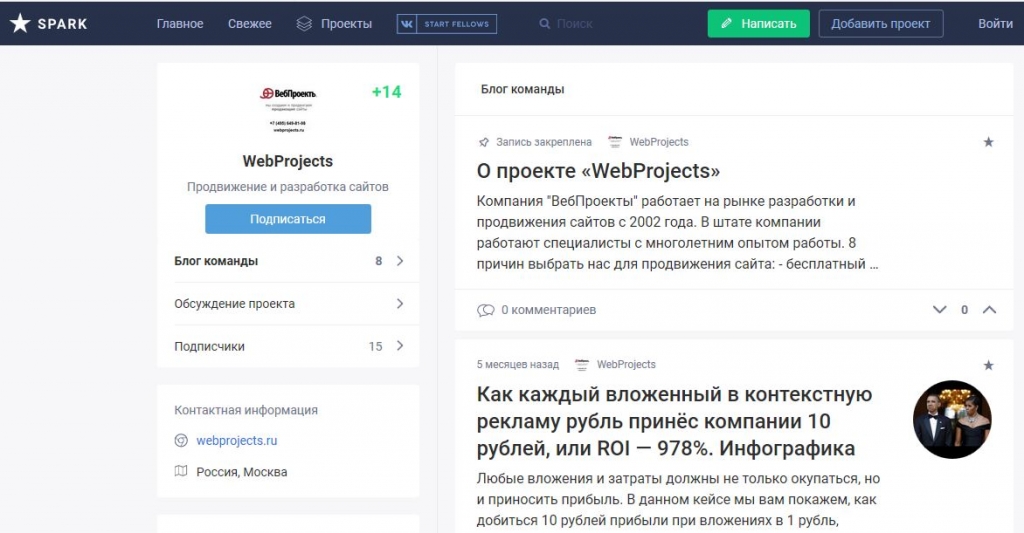Favorite the ROI infographic post star
Image resolution: width=1024 pixels, height=533 pixels.
pyautogui.click(x=989, y=365)
